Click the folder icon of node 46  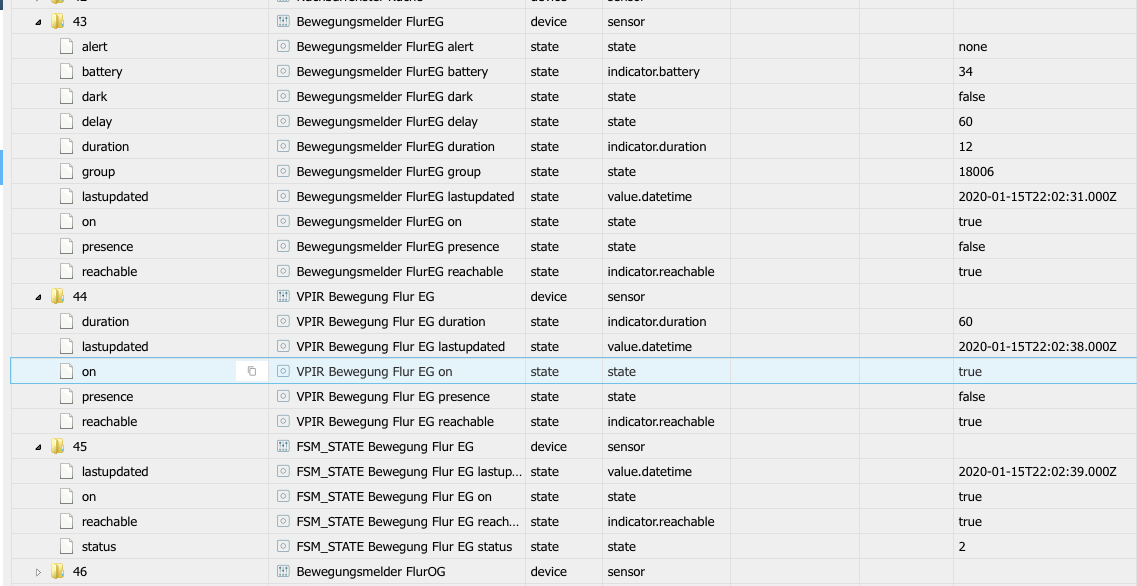pyautogui.click(x=57, y=571)
